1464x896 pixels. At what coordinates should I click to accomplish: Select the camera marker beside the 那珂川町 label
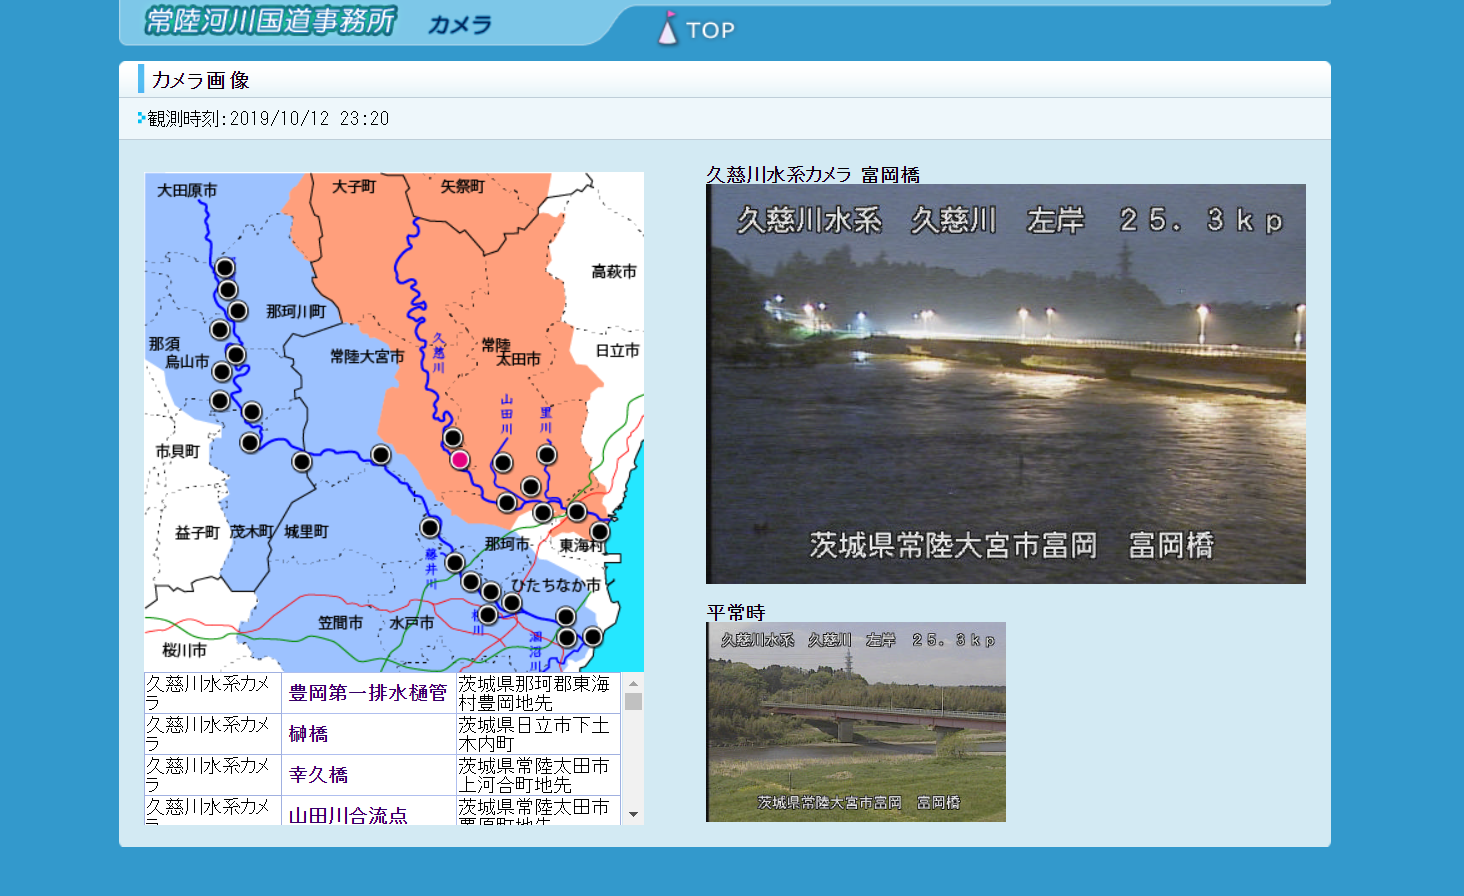pyautogui.click(x=238, y=310)
